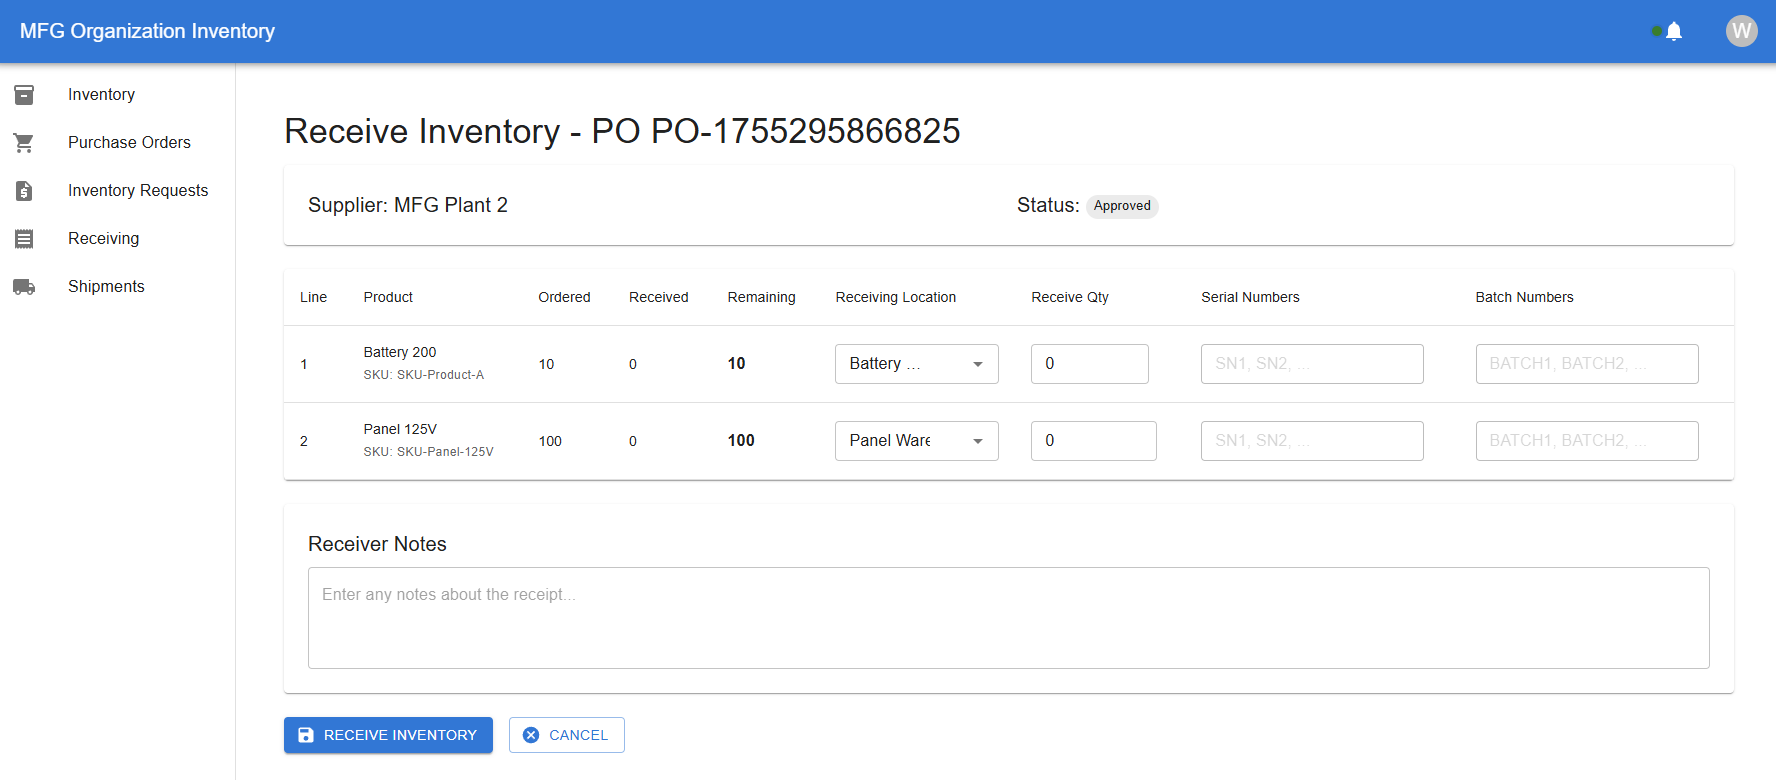This screenshot has width=1776, height=780.
Task: Click into the Receiver Notes text area
Action: point(1008,618)
